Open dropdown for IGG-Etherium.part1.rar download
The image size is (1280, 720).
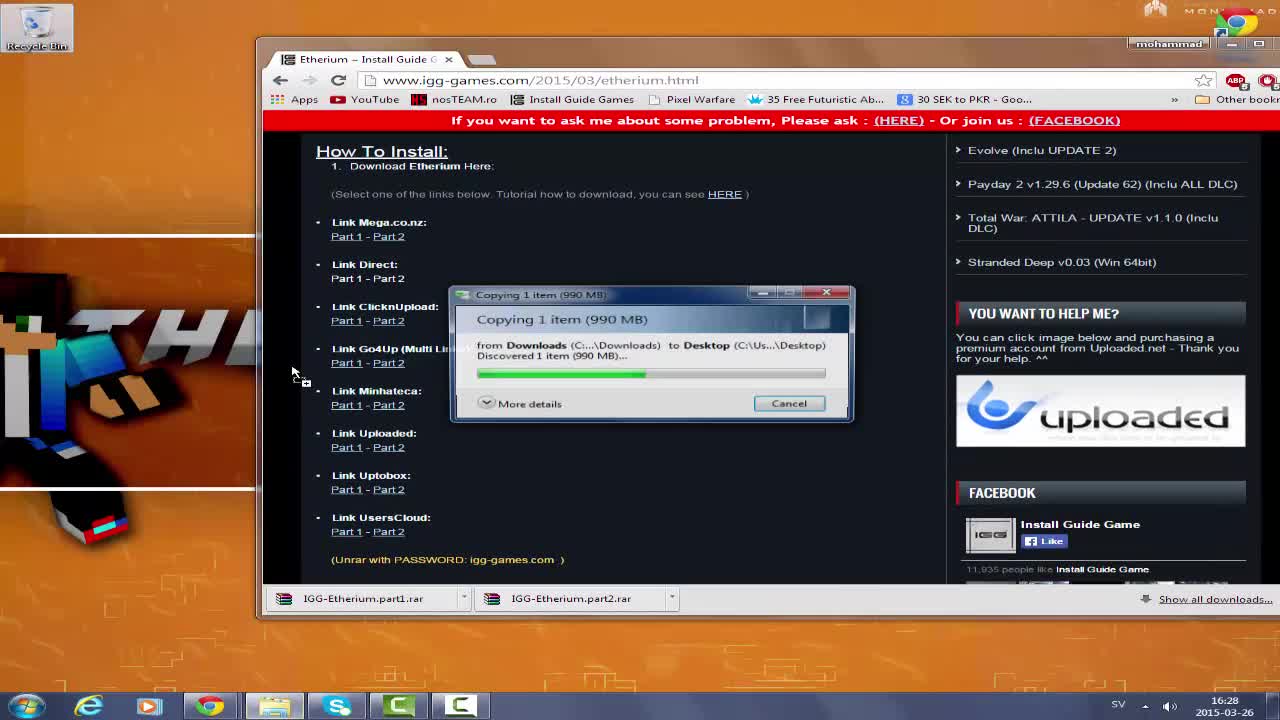click(464, 599)
